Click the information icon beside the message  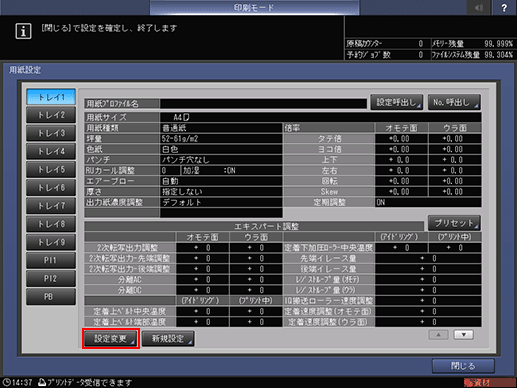tap(23, 31)
